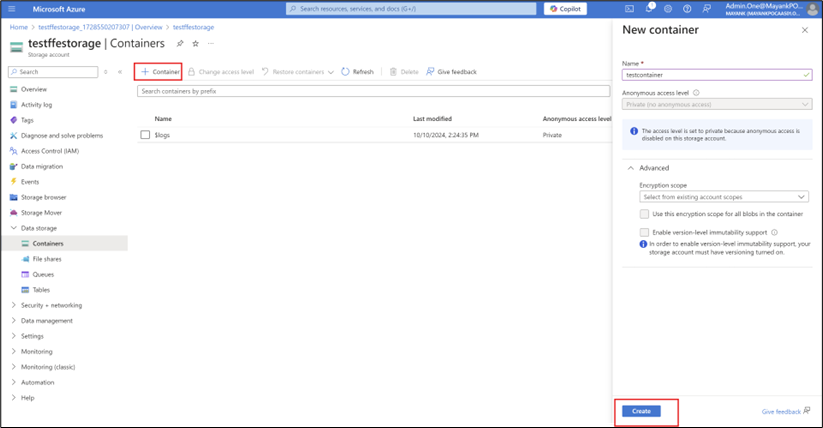Expand Security + networking section

point(14,305)
